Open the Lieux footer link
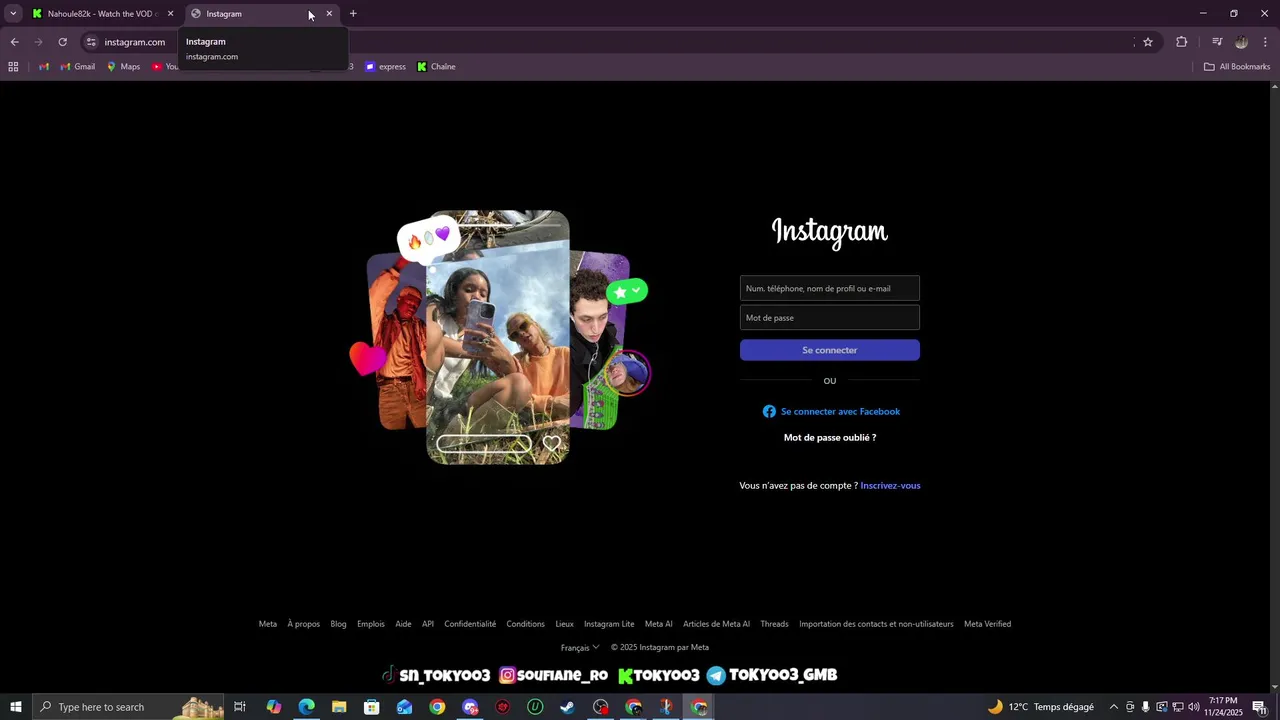 tap(565, 624)
